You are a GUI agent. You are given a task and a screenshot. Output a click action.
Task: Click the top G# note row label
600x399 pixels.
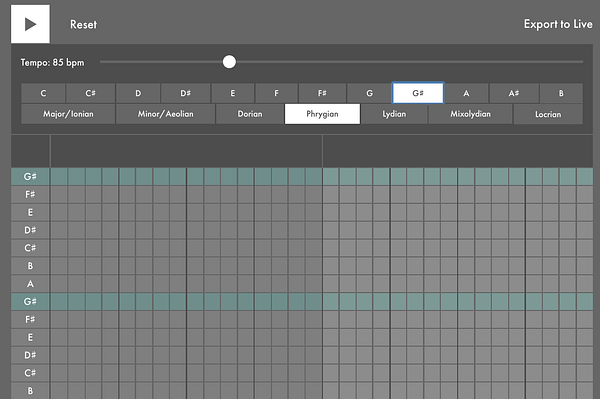[x=30, y=177]
